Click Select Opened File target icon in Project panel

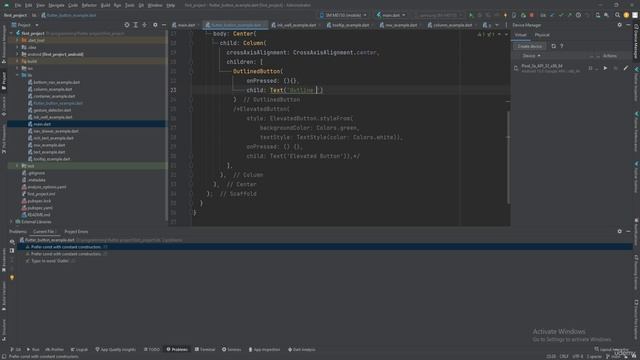coord(127,25)
